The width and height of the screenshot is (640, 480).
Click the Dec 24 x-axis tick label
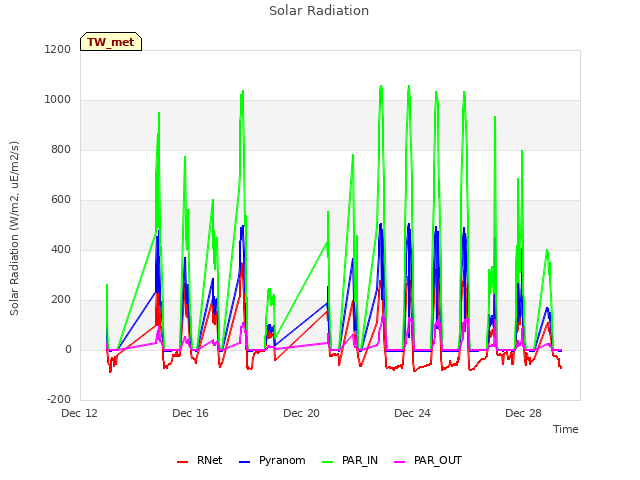(x=413, y=413)
